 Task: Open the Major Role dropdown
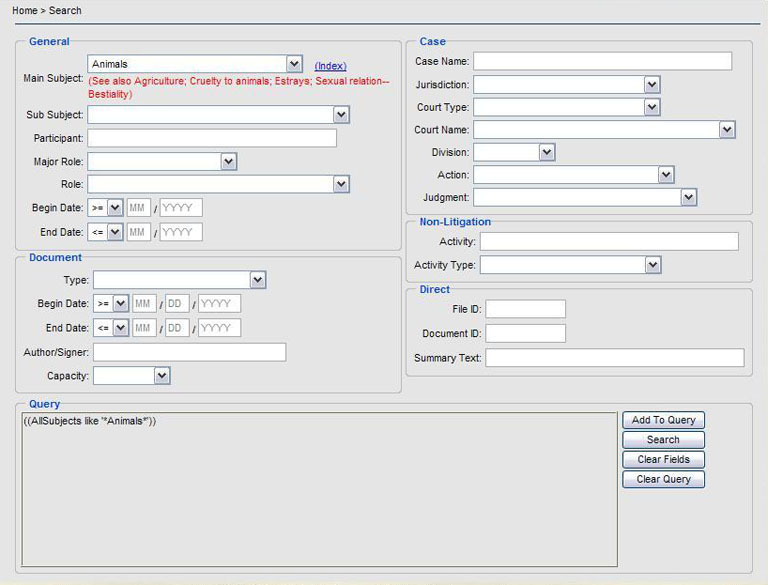click(162, 161)
